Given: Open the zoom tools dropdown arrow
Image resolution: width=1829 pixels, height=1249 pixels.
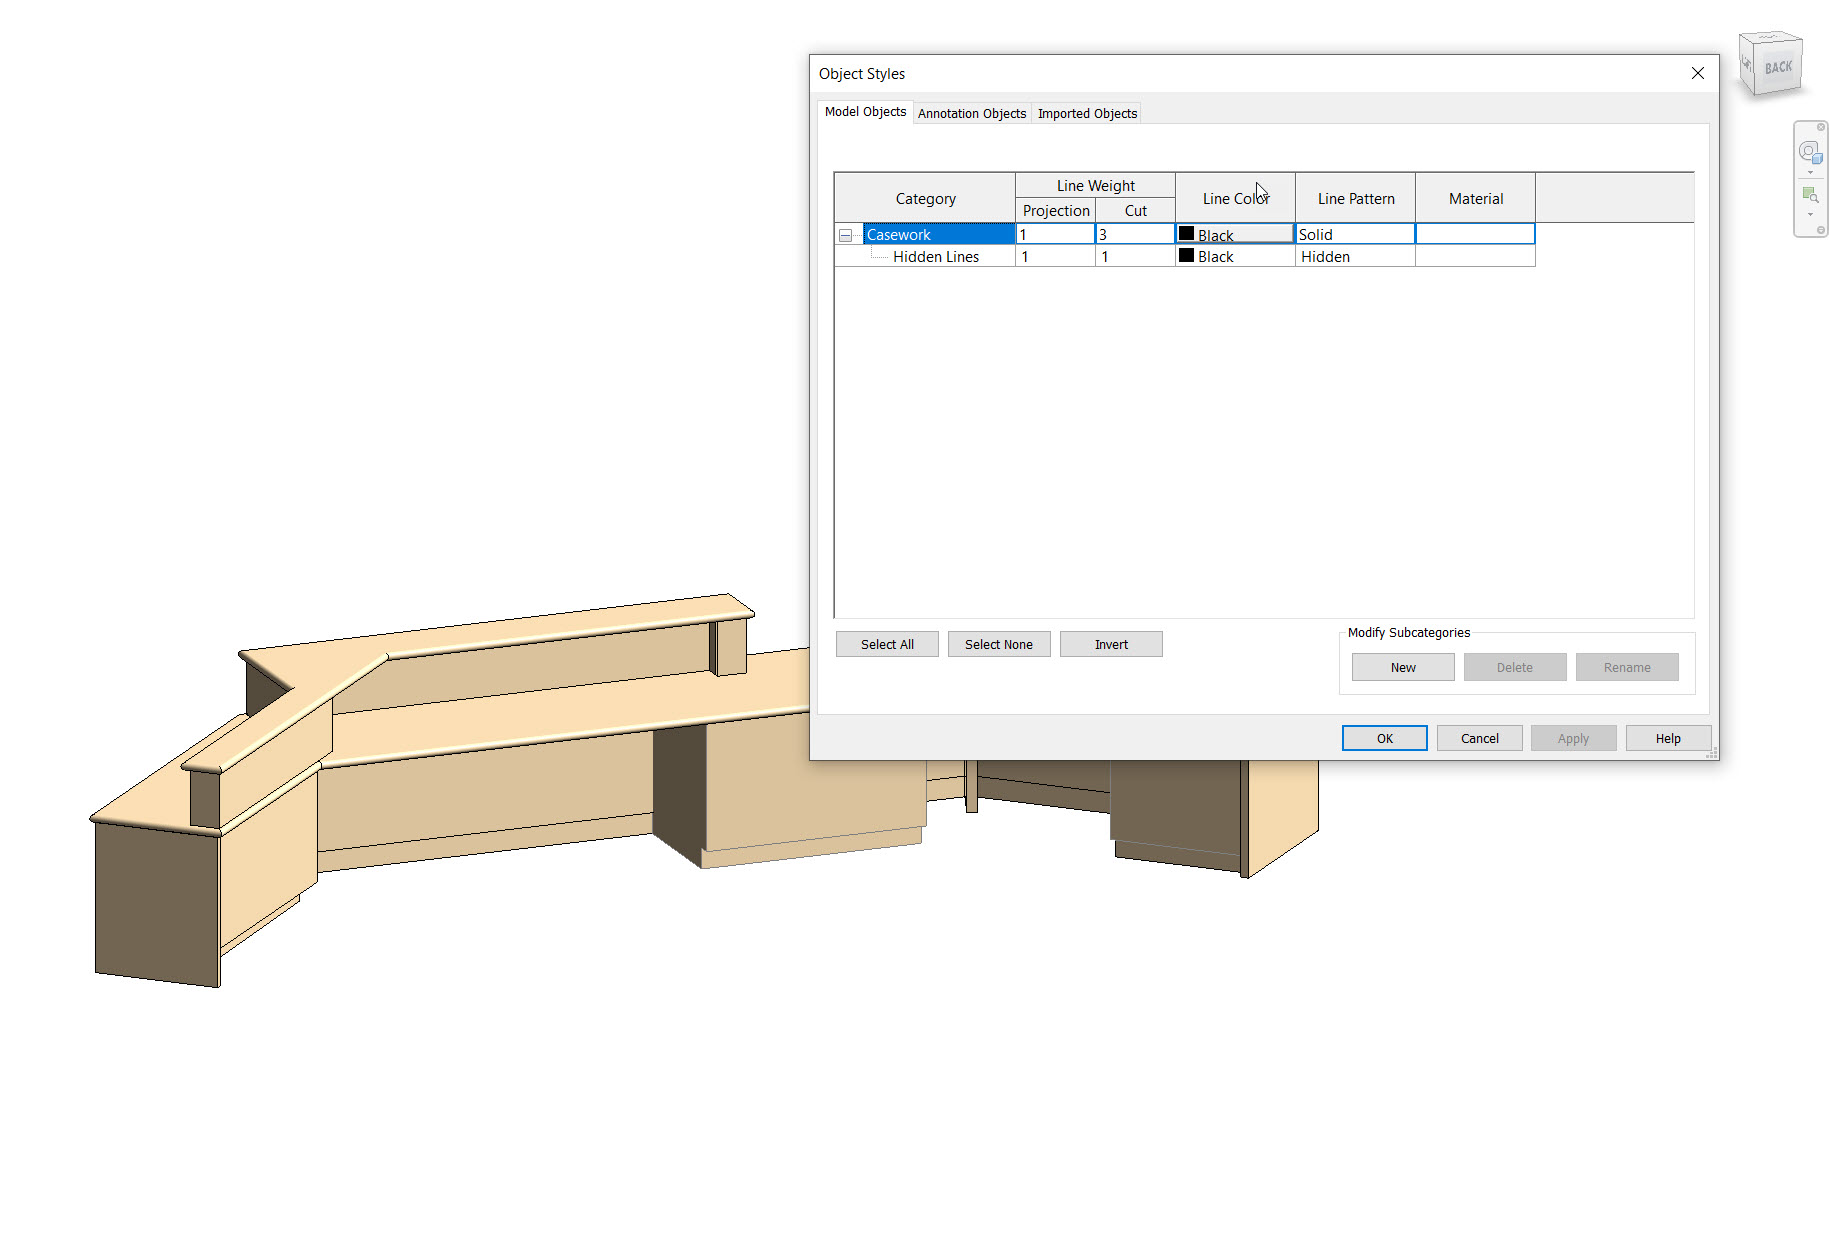Looking at the screenshot, I should (x=1811, y=211).
